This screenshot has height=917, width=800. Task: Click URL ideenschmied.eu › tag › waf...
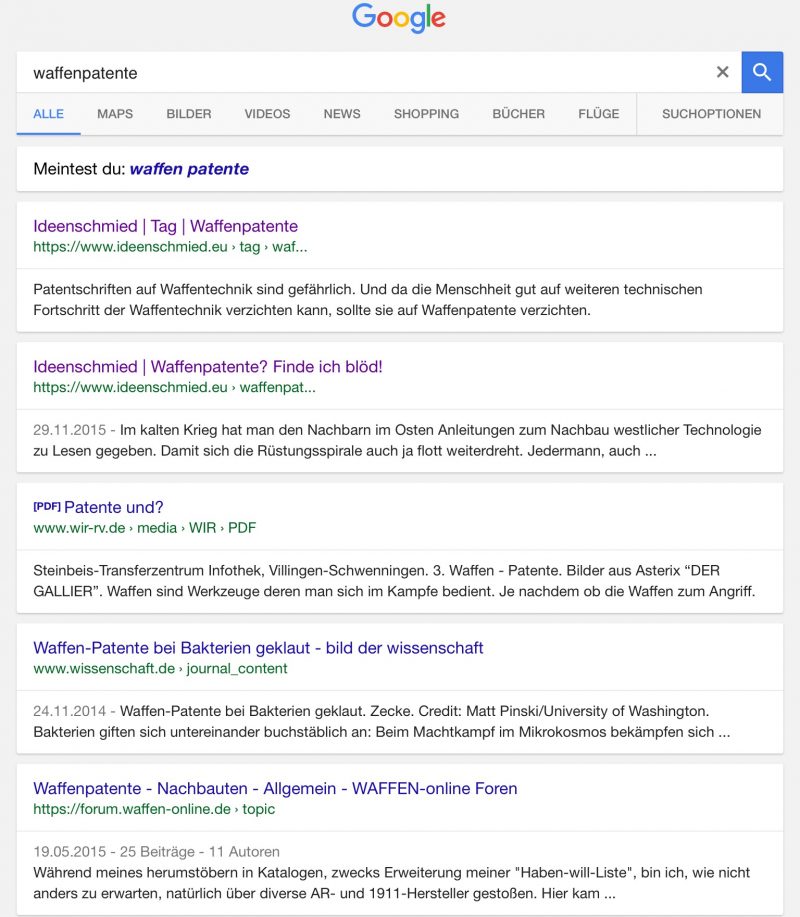click(x=170, y=247)
